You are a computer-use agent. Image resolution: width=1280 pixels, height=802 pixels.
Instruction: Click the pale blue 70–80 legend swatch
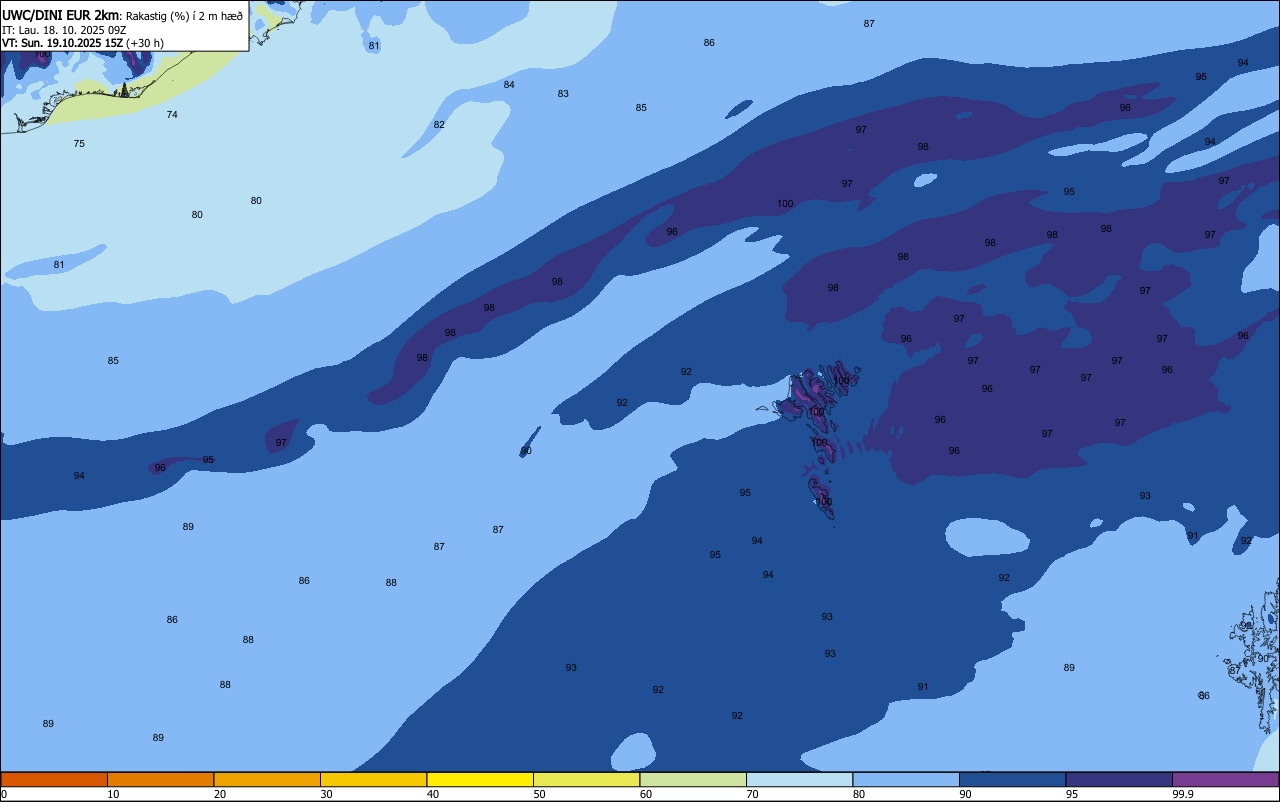[799, 779]
